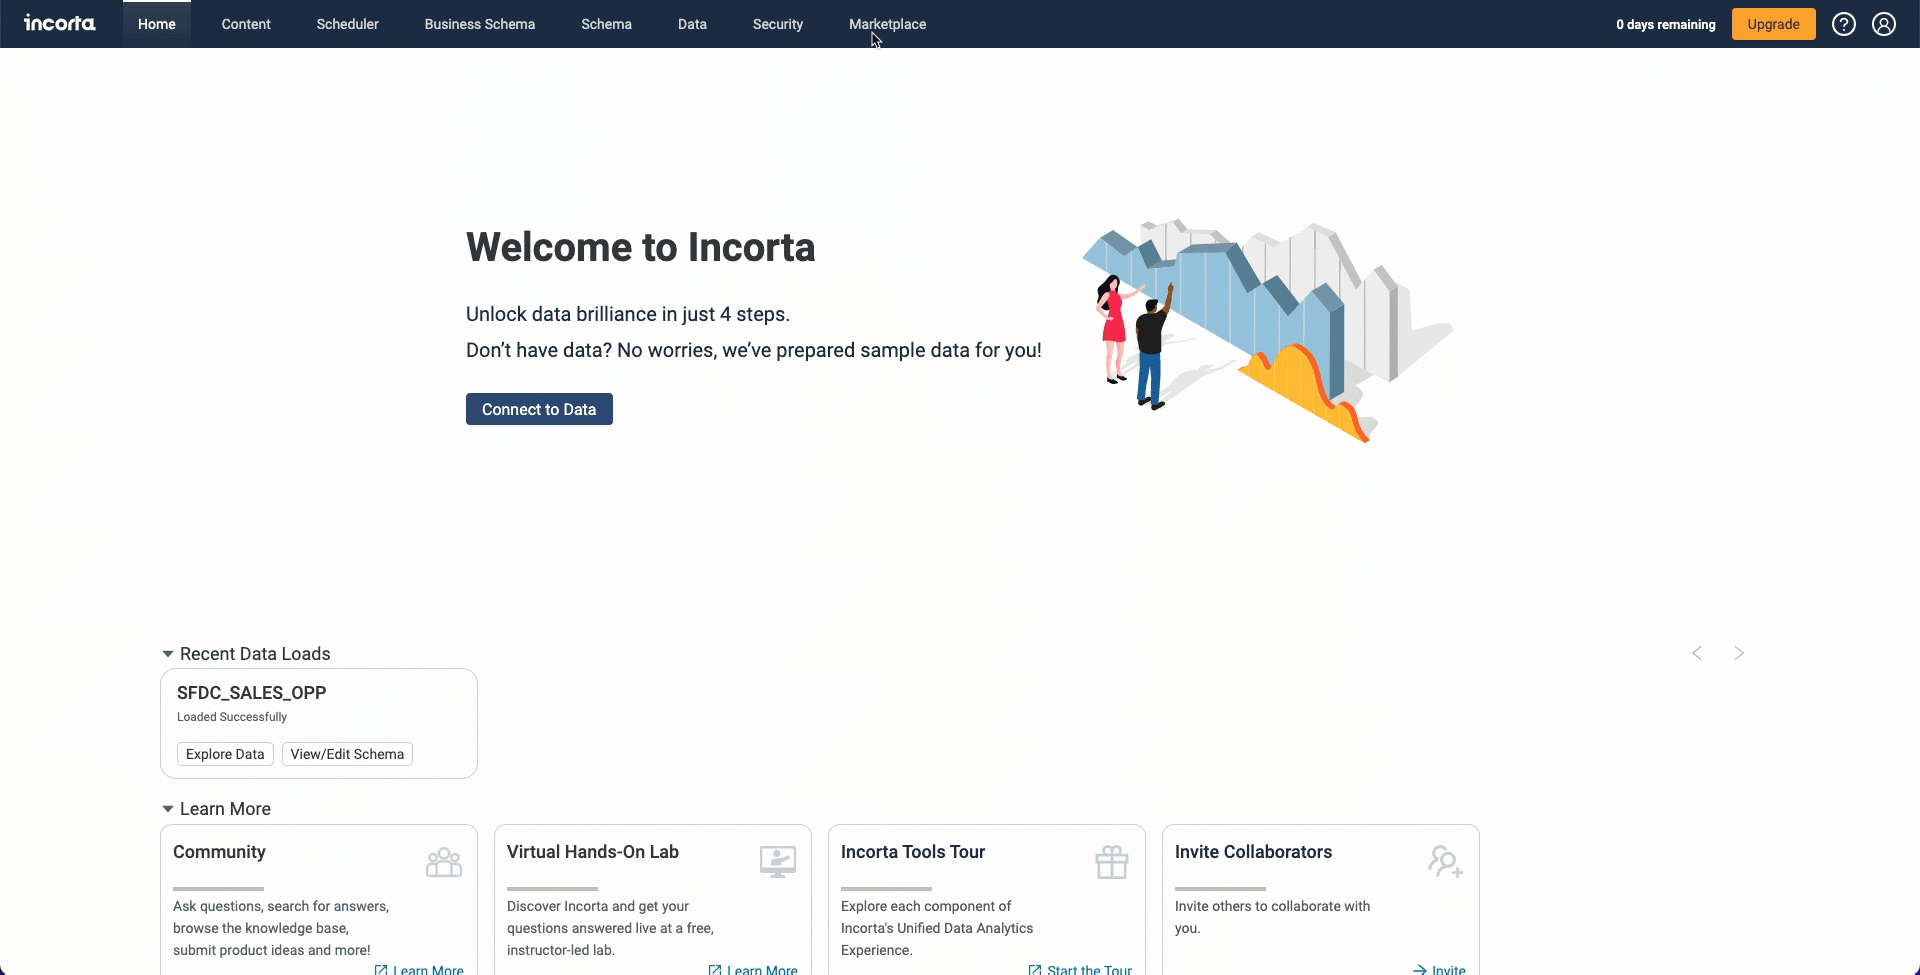Open the Marketplace tab
Screen dimensions: 1920x975
click(x=888, y=24)
